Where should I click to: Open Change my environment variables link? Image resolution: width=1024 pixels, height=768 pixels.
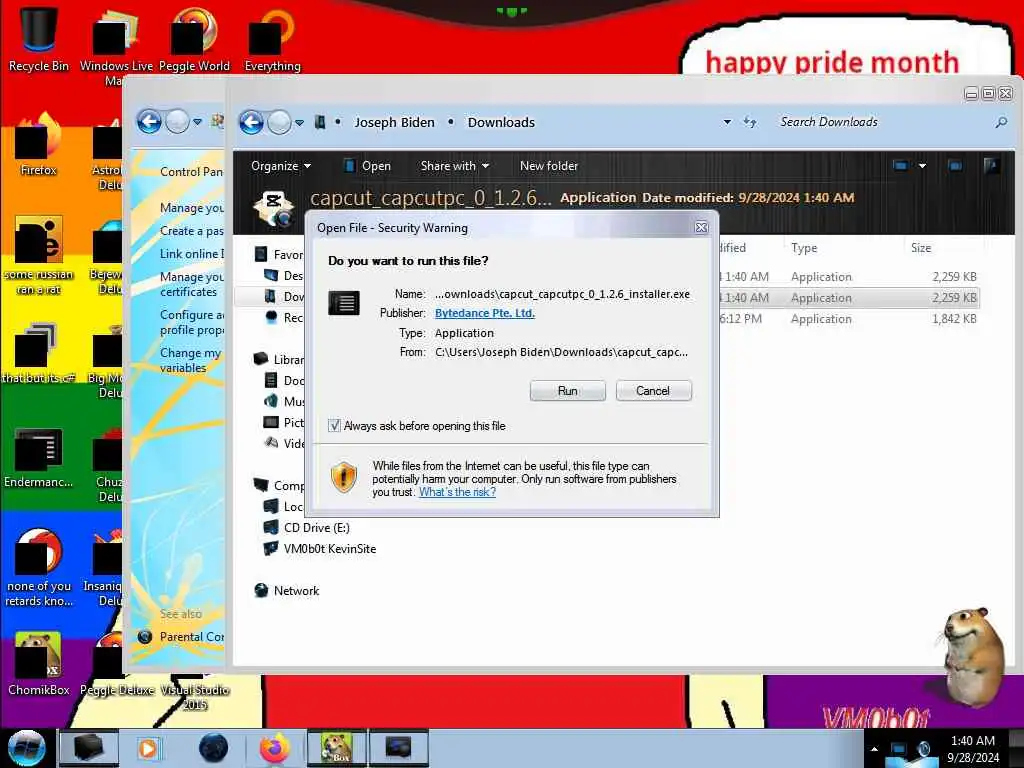pyautogui.click(x=190, y=360)
